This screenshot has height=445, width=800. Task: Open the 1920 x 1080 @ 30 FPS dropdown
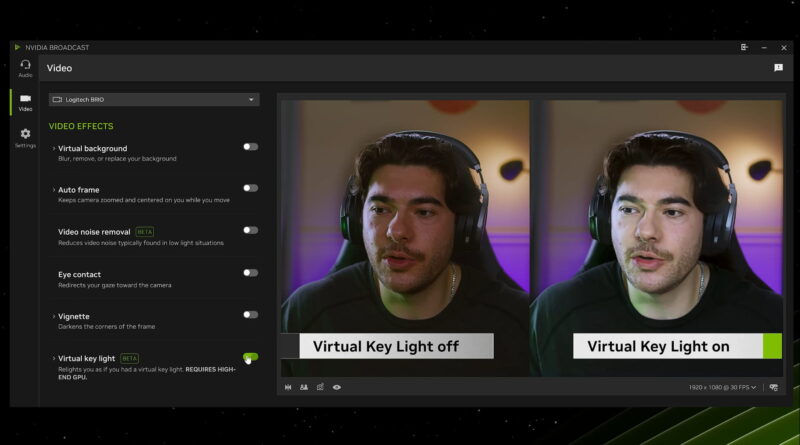(x=722, y=387)
